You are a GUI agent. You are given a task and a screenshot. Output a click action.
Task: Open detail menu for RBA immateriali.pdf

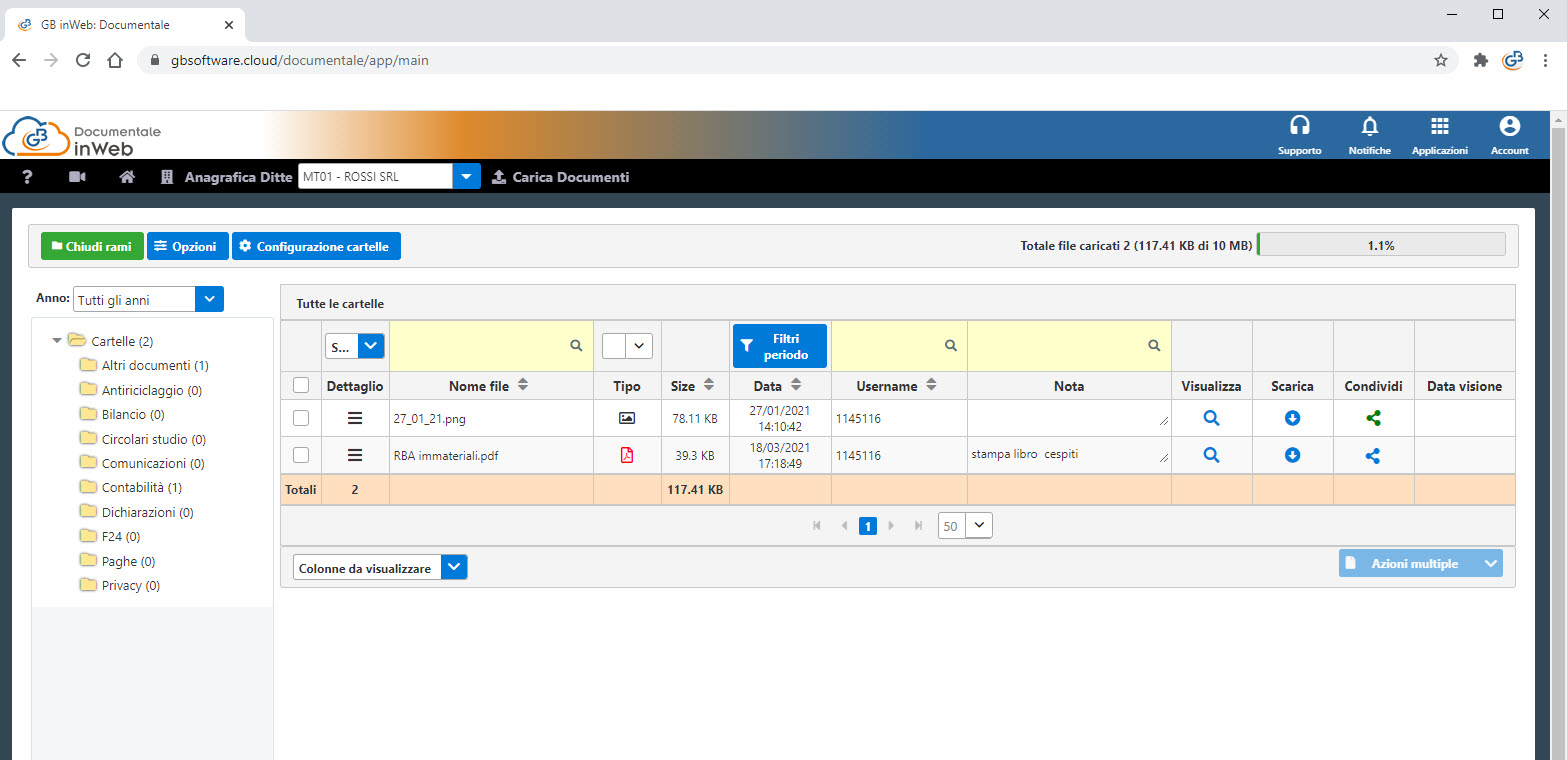(355, 456)
